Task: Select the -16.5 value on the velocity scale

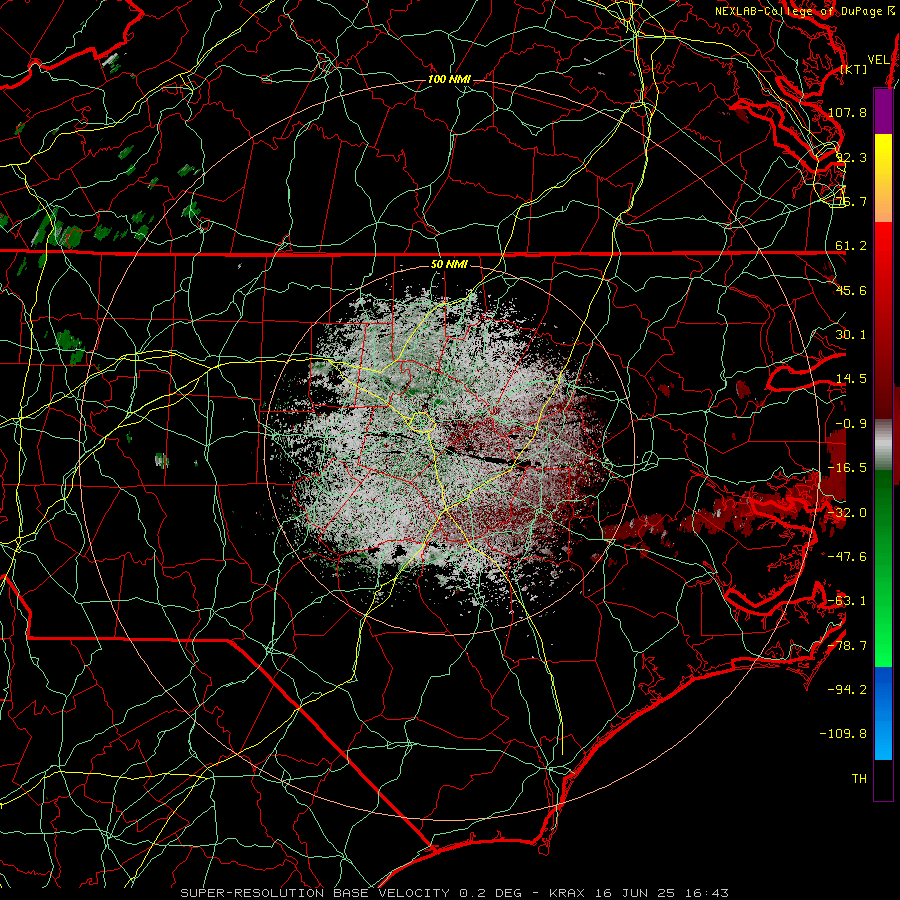Action: click(x=847, y=468)
